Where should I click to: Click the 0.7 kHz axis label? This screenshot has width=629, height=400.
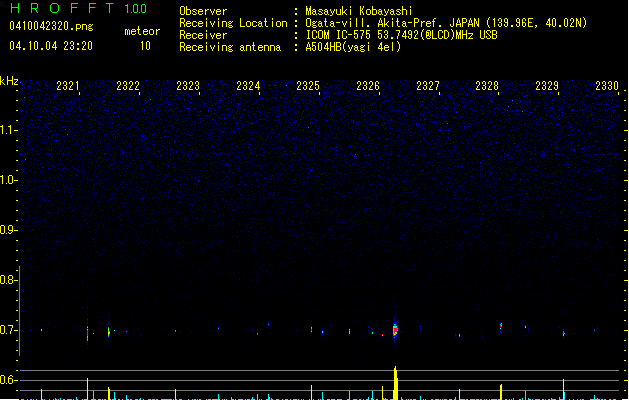(x=8, y=330)
